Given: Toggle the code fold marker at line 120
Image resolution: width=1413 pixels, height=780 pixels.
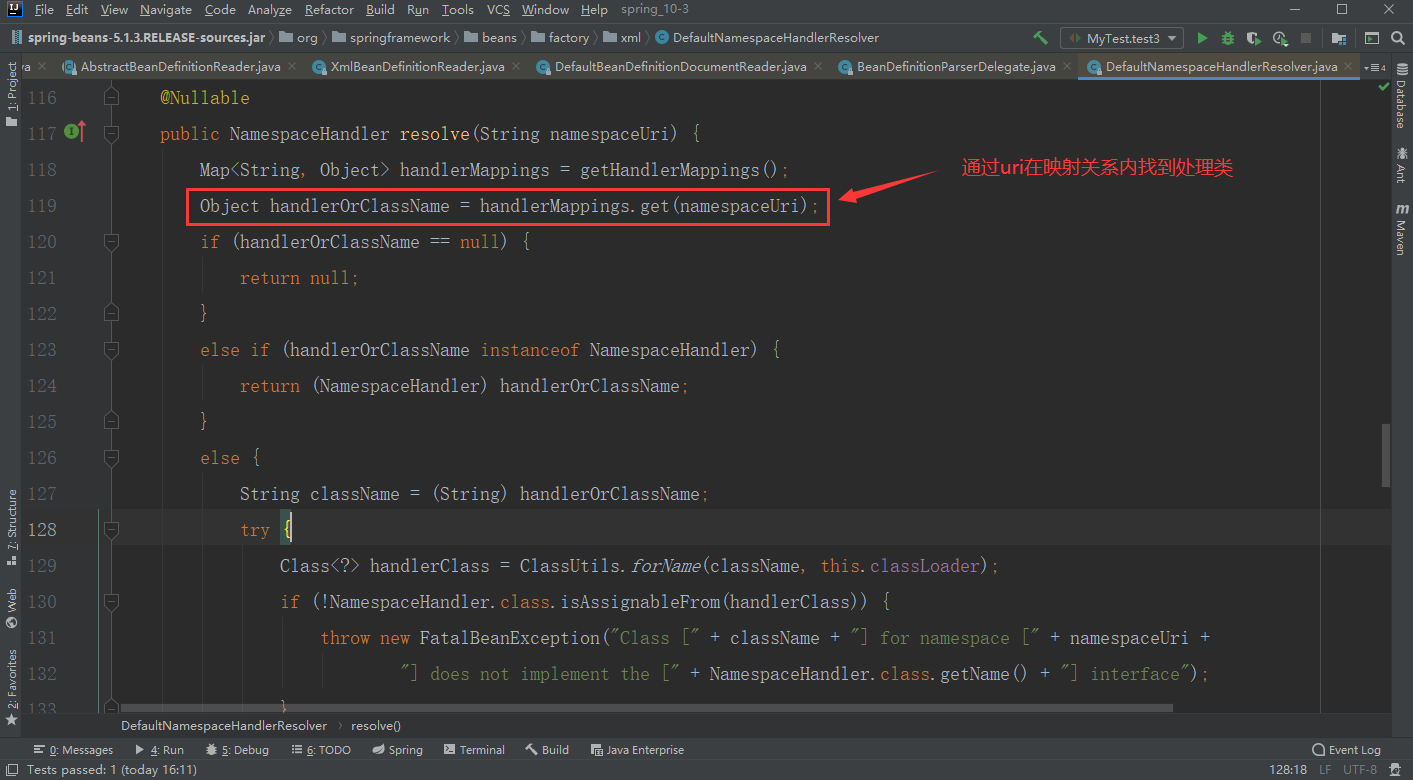Looking at the screenshot, I should [x=111, y=241].
